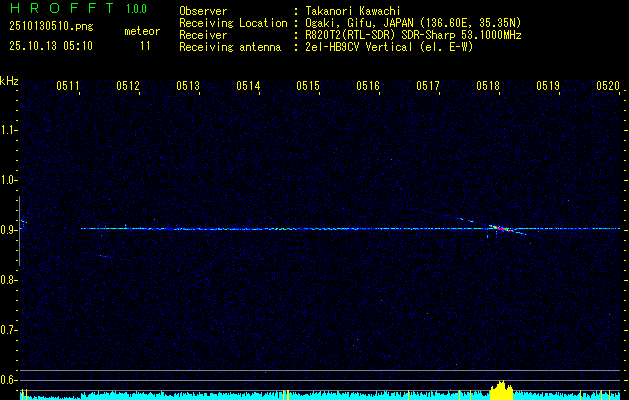Viewport: 629px width, 400px height.
Task: Click the 0511 time marker
Action: (x=67, y=85)
